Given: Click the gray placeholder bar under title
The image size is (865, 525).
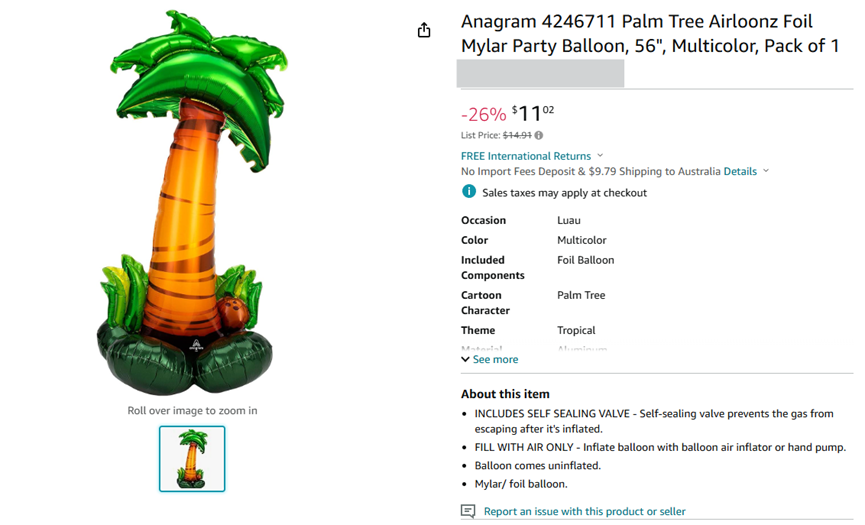Looking at the screenshot, I should pyautogui.click(x=540, y=73).
